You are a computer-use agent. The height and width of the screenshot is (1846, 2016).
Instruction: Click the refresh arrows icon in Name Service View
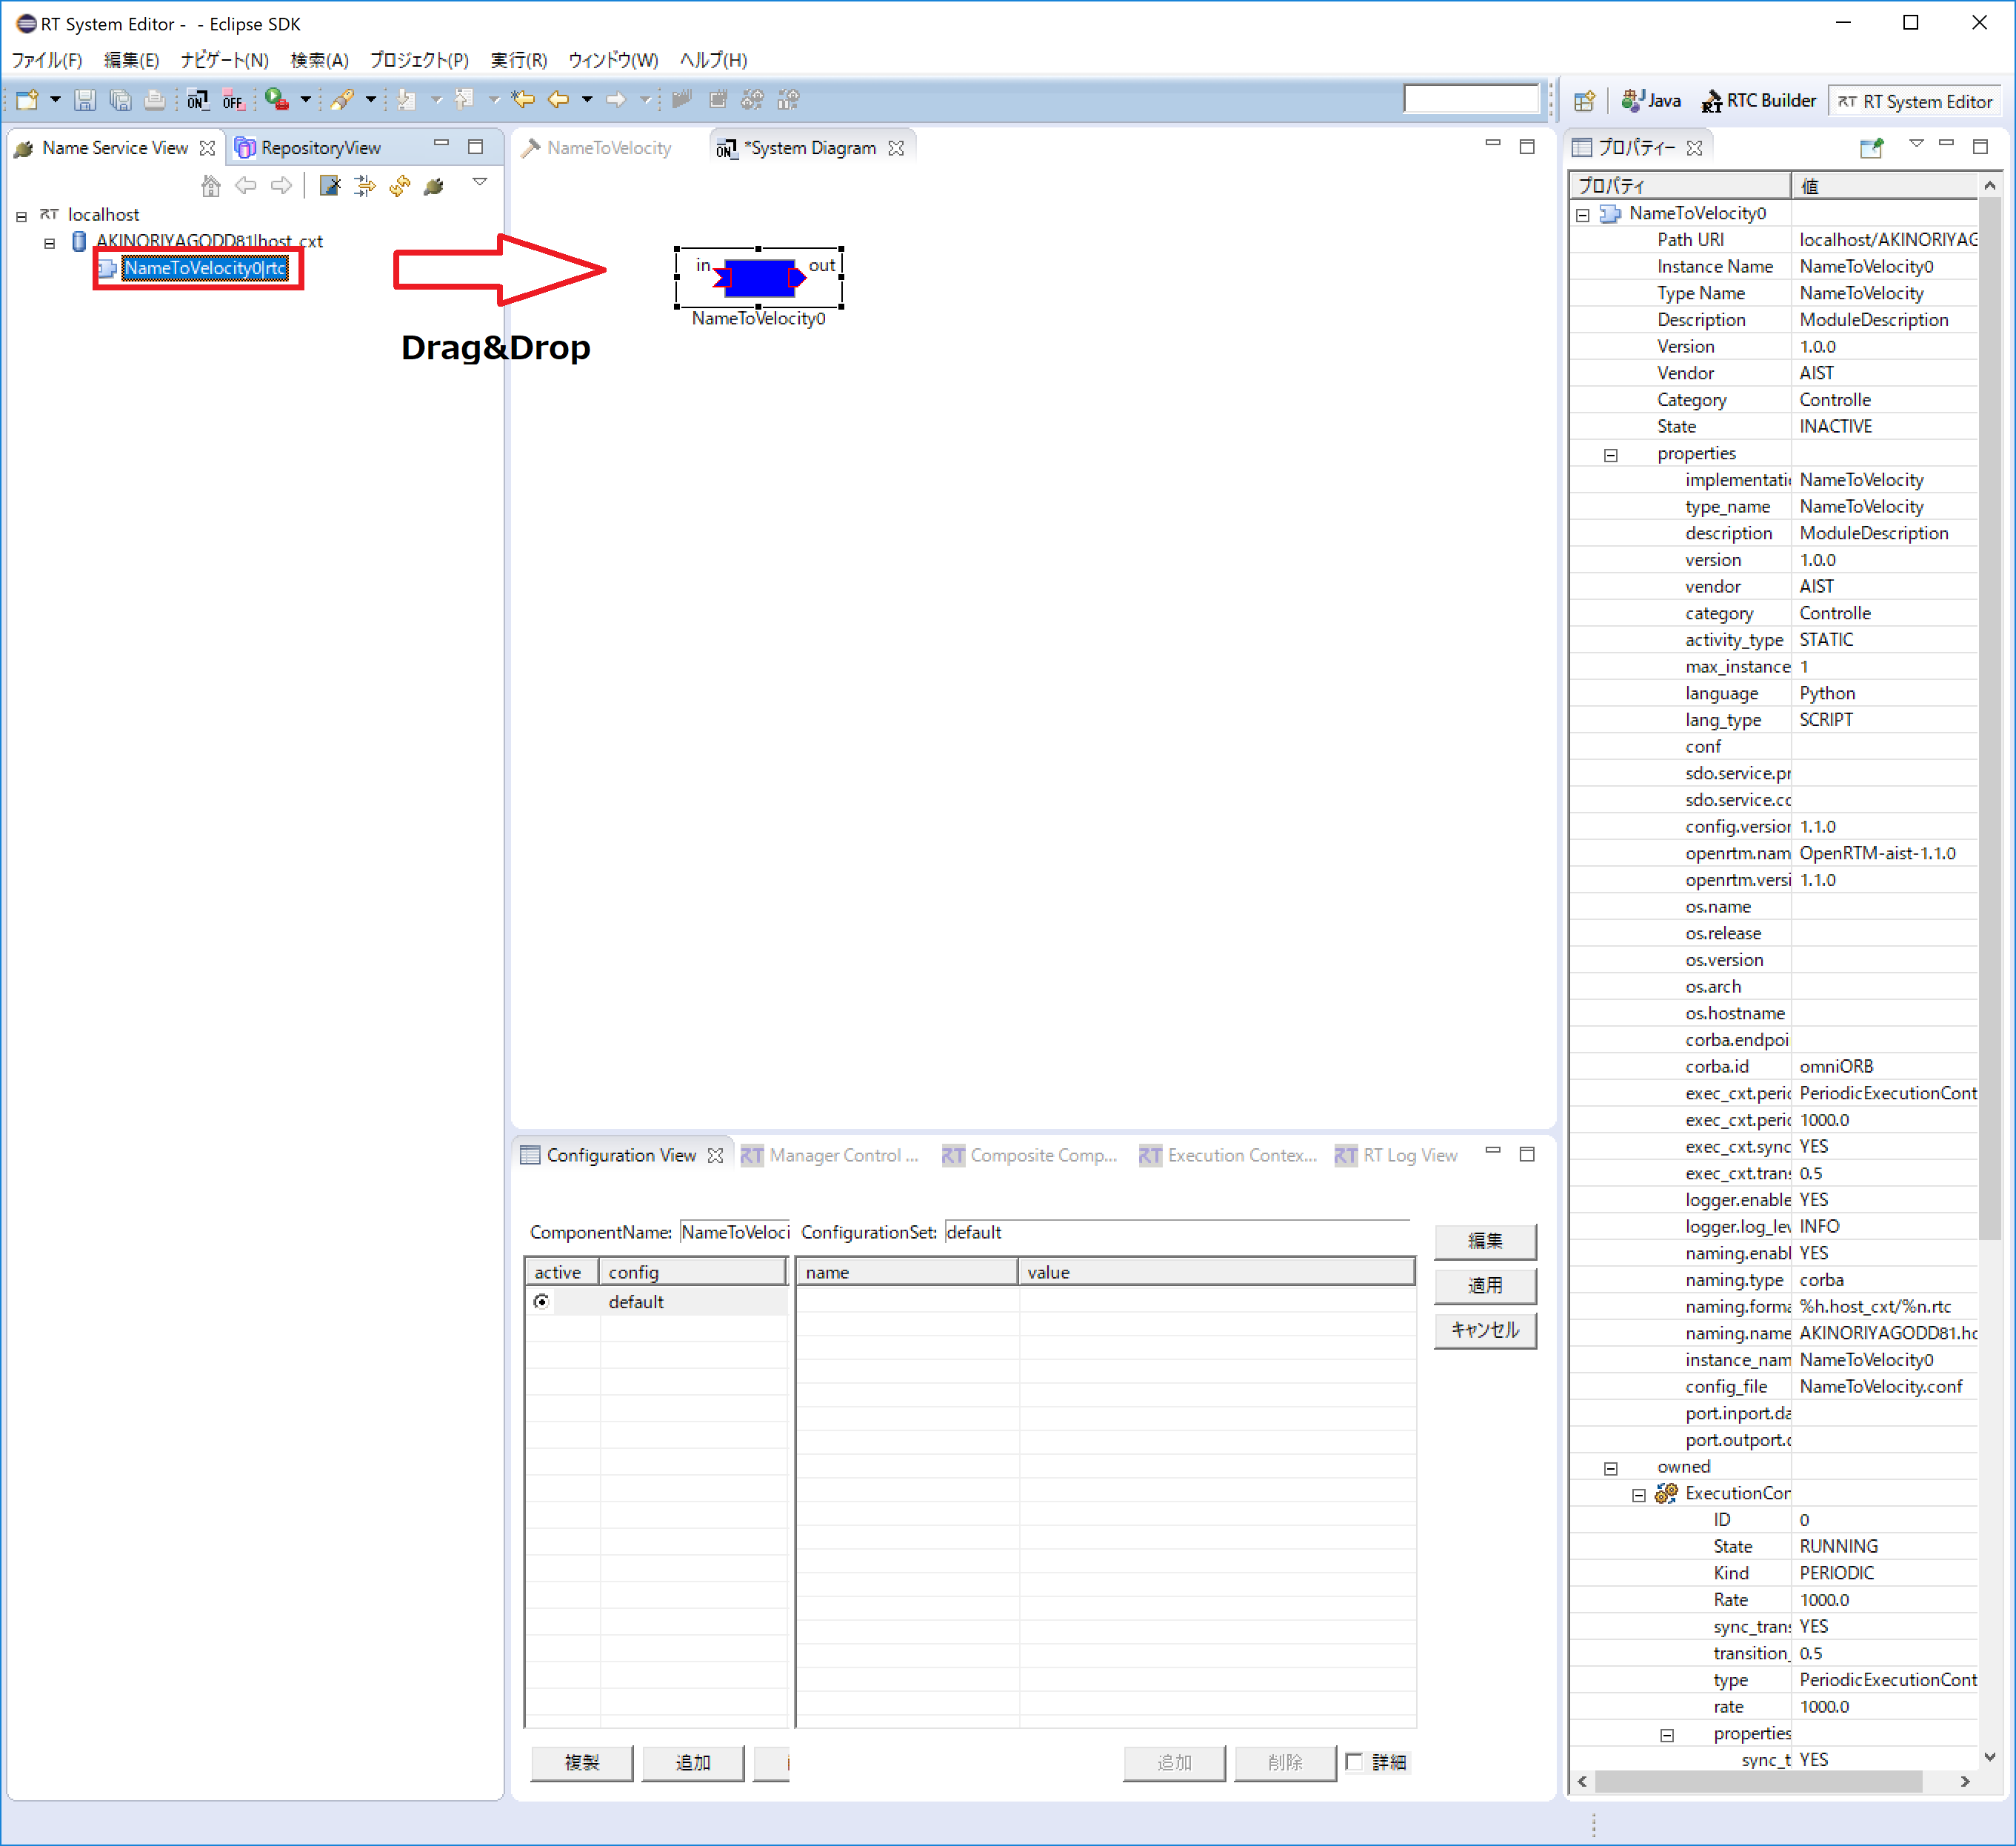(x=400, y=185)
